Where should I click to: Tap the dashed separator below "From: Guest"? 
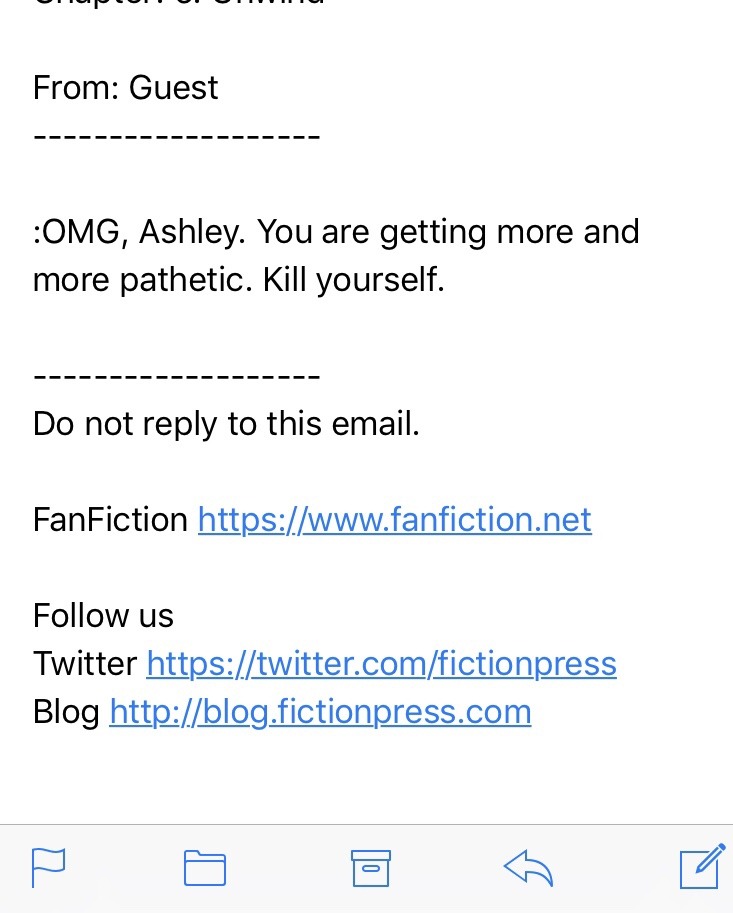176,135
